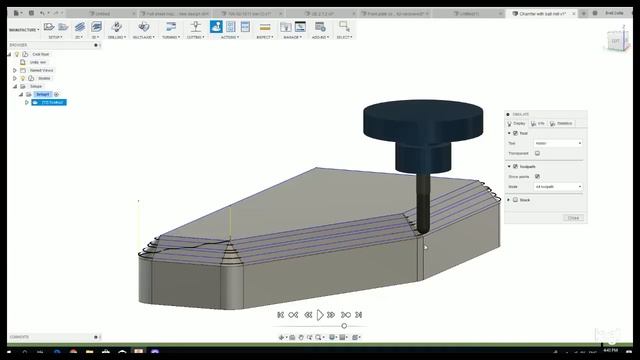640x360 pixels.
Task: Toggle the Transparent checkbox
Action: pyautogui.click(x=537, y=153)
